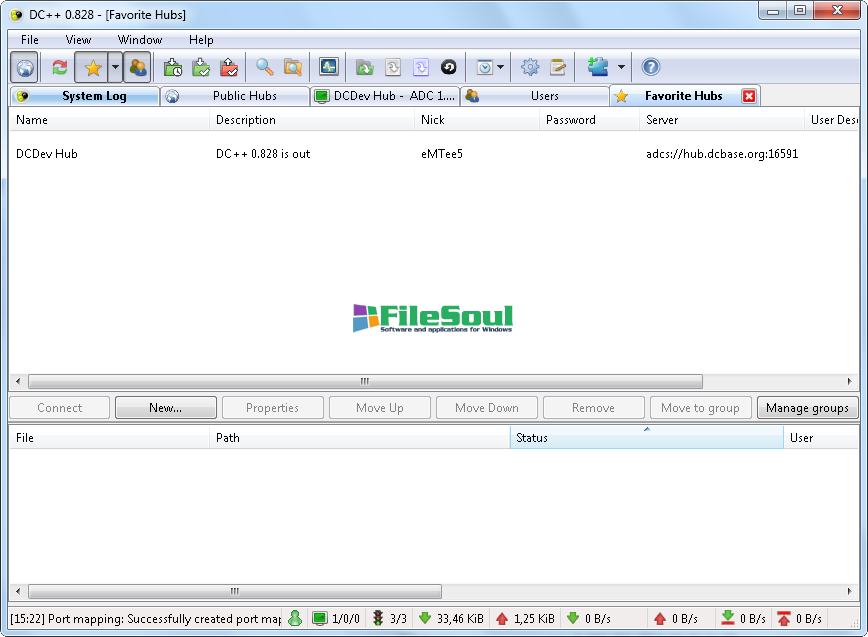
Task: Open the Help menu
Action: click(201, 40)
